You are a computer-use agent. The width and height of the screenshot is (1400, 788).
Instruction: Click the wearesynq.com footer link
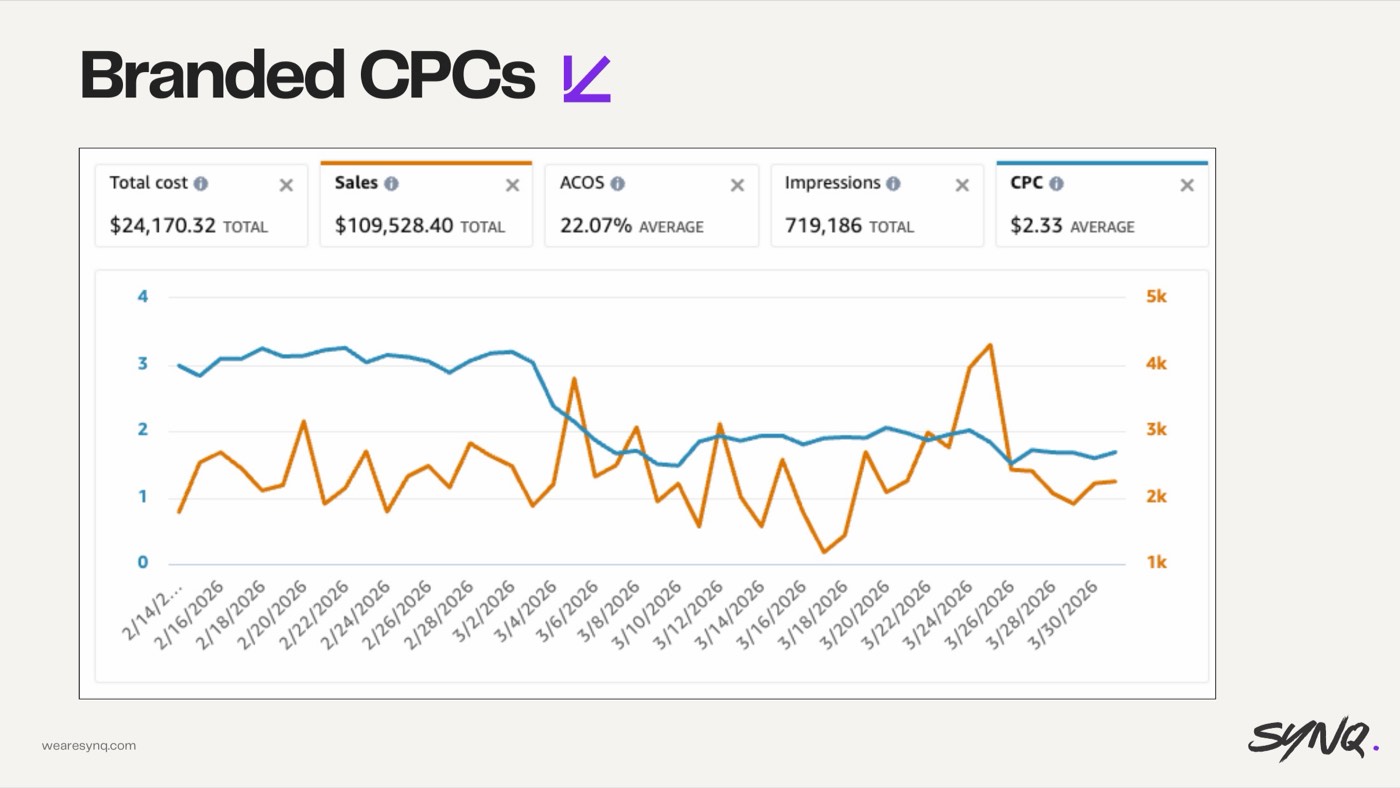click(89, 745)
